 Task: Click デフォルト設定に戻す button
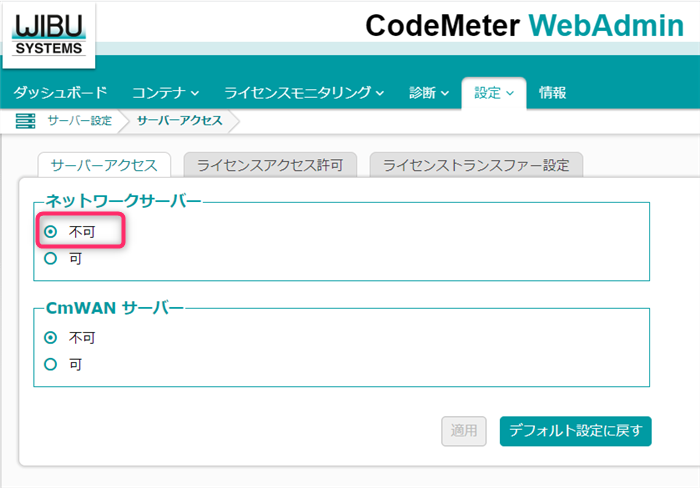point(575,431)
